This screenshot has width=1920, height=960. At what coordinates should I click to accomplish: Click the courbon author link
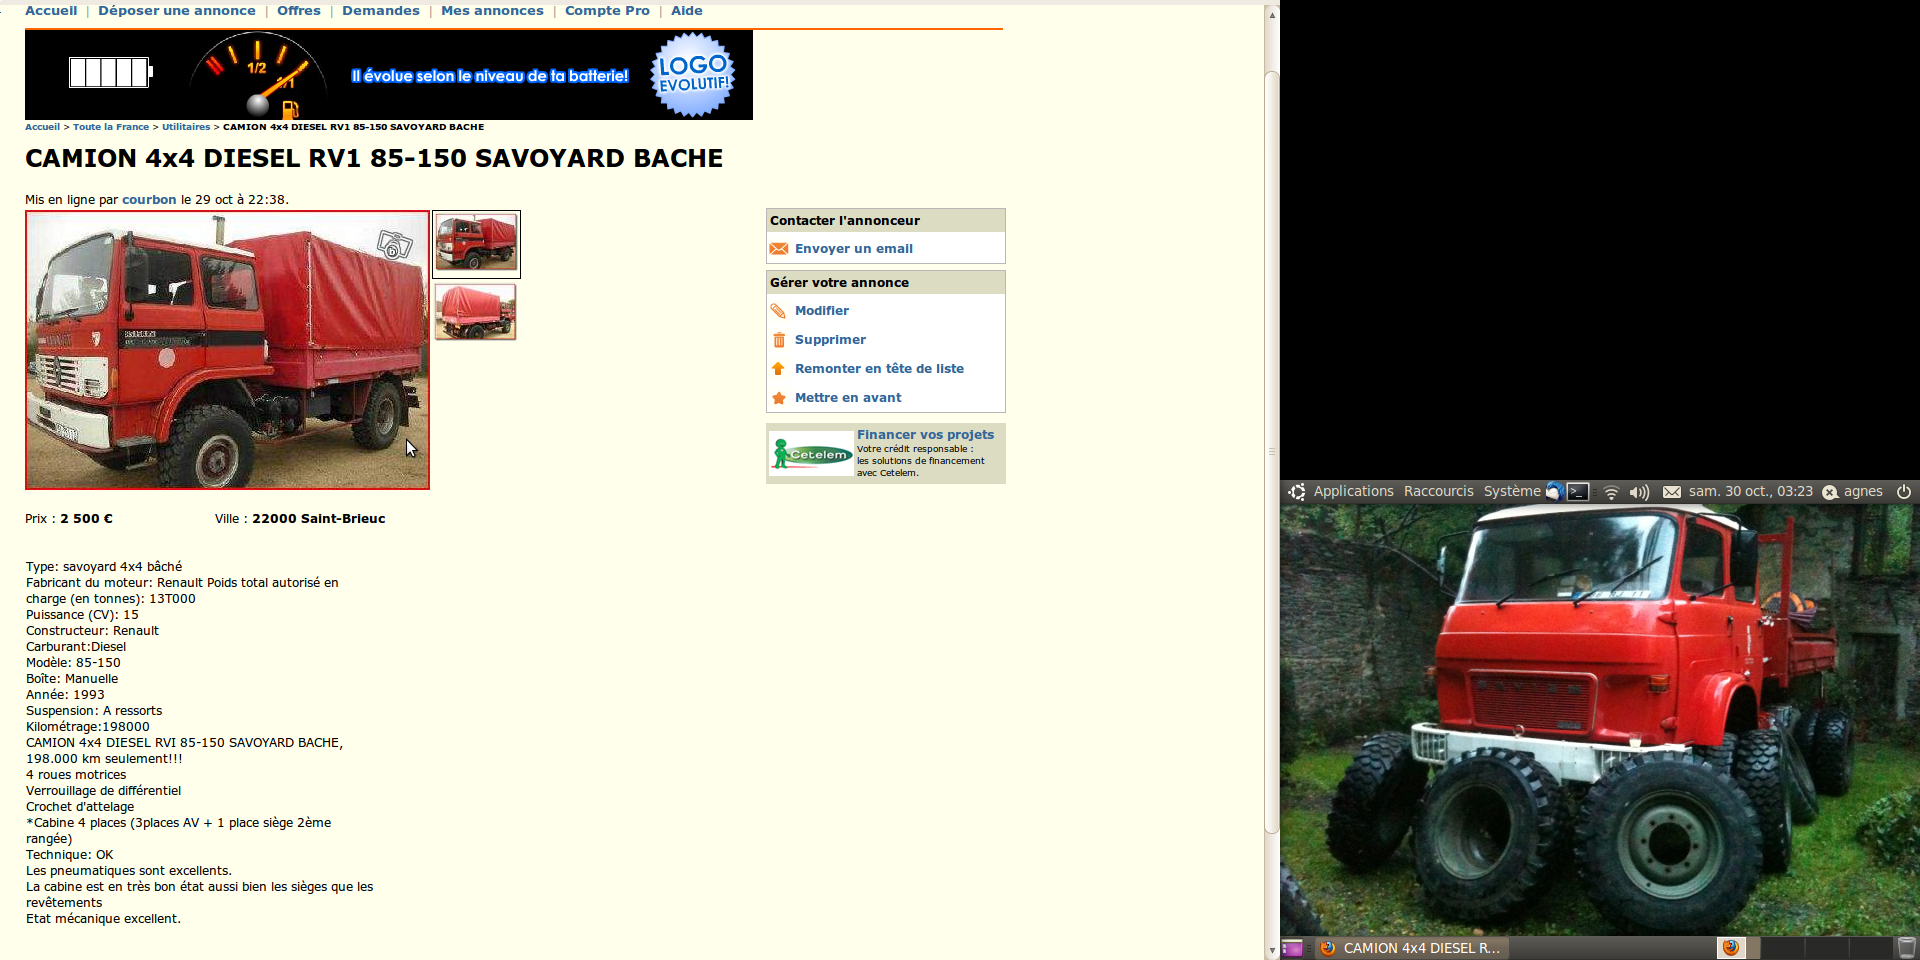[x=149, y=200]
